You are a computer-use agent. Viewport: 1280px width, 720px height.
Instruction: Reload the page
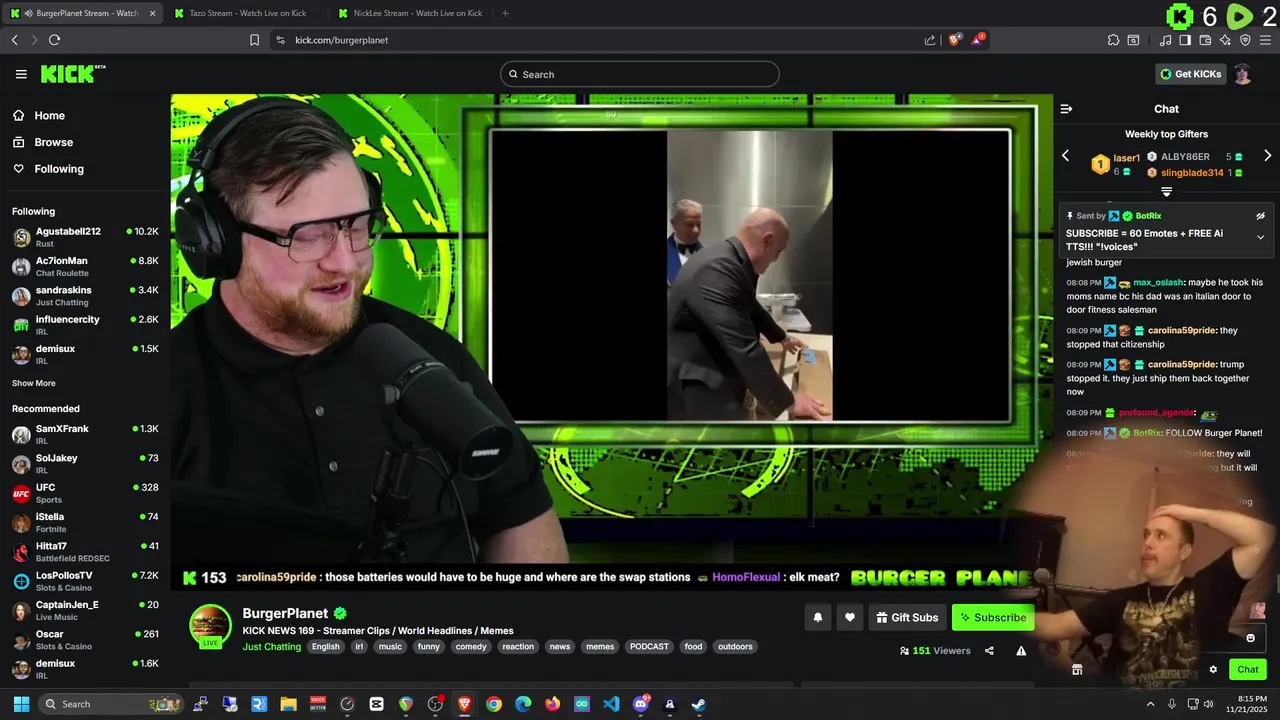point(54,40)
